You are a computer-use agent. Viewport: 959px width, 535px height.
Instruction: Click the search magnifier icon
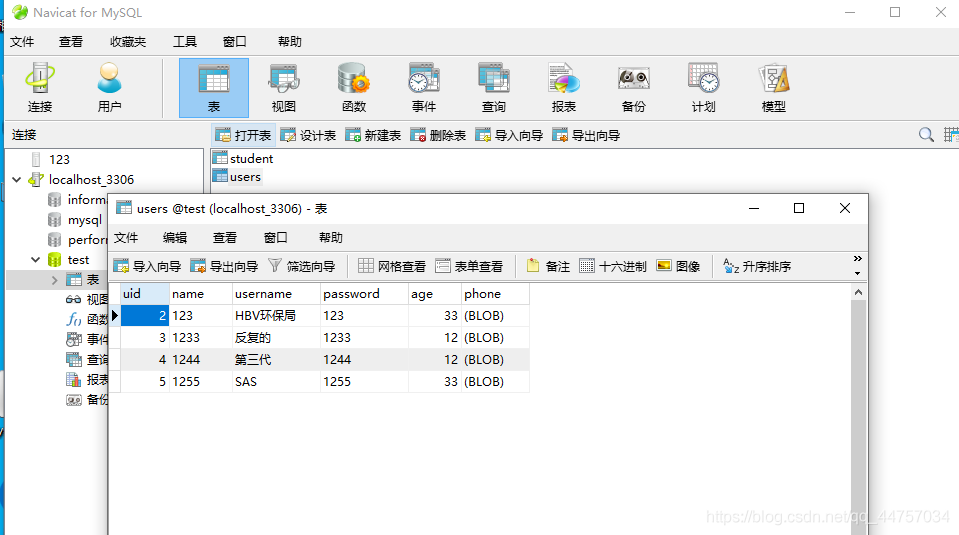point(926,135)
